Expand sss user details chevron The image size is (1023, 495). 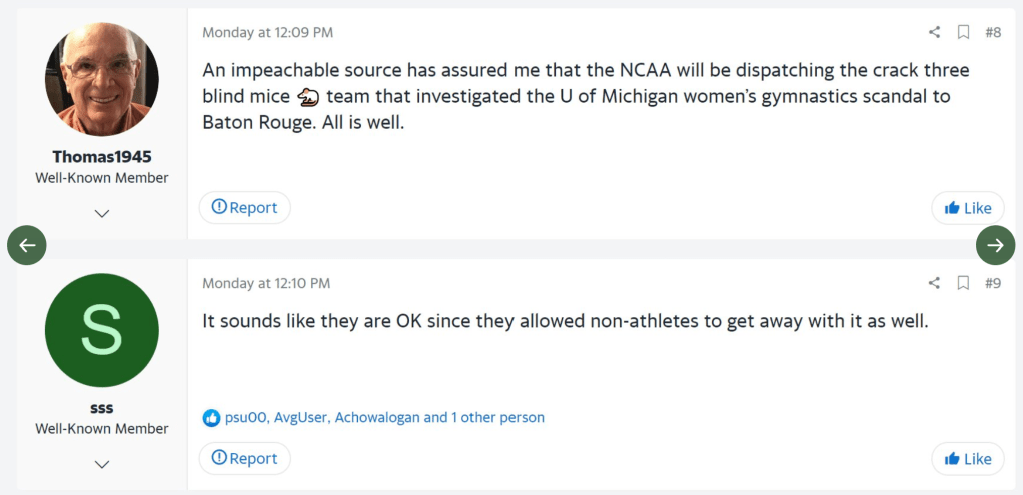102,464
